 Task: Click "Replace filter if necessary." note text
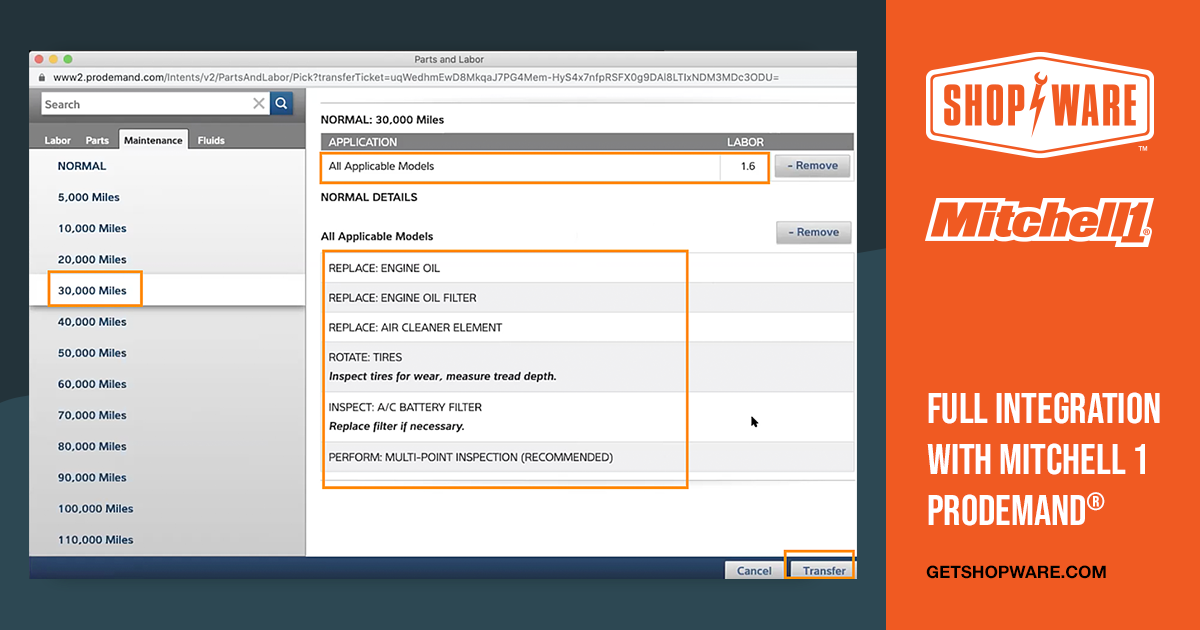397,426
